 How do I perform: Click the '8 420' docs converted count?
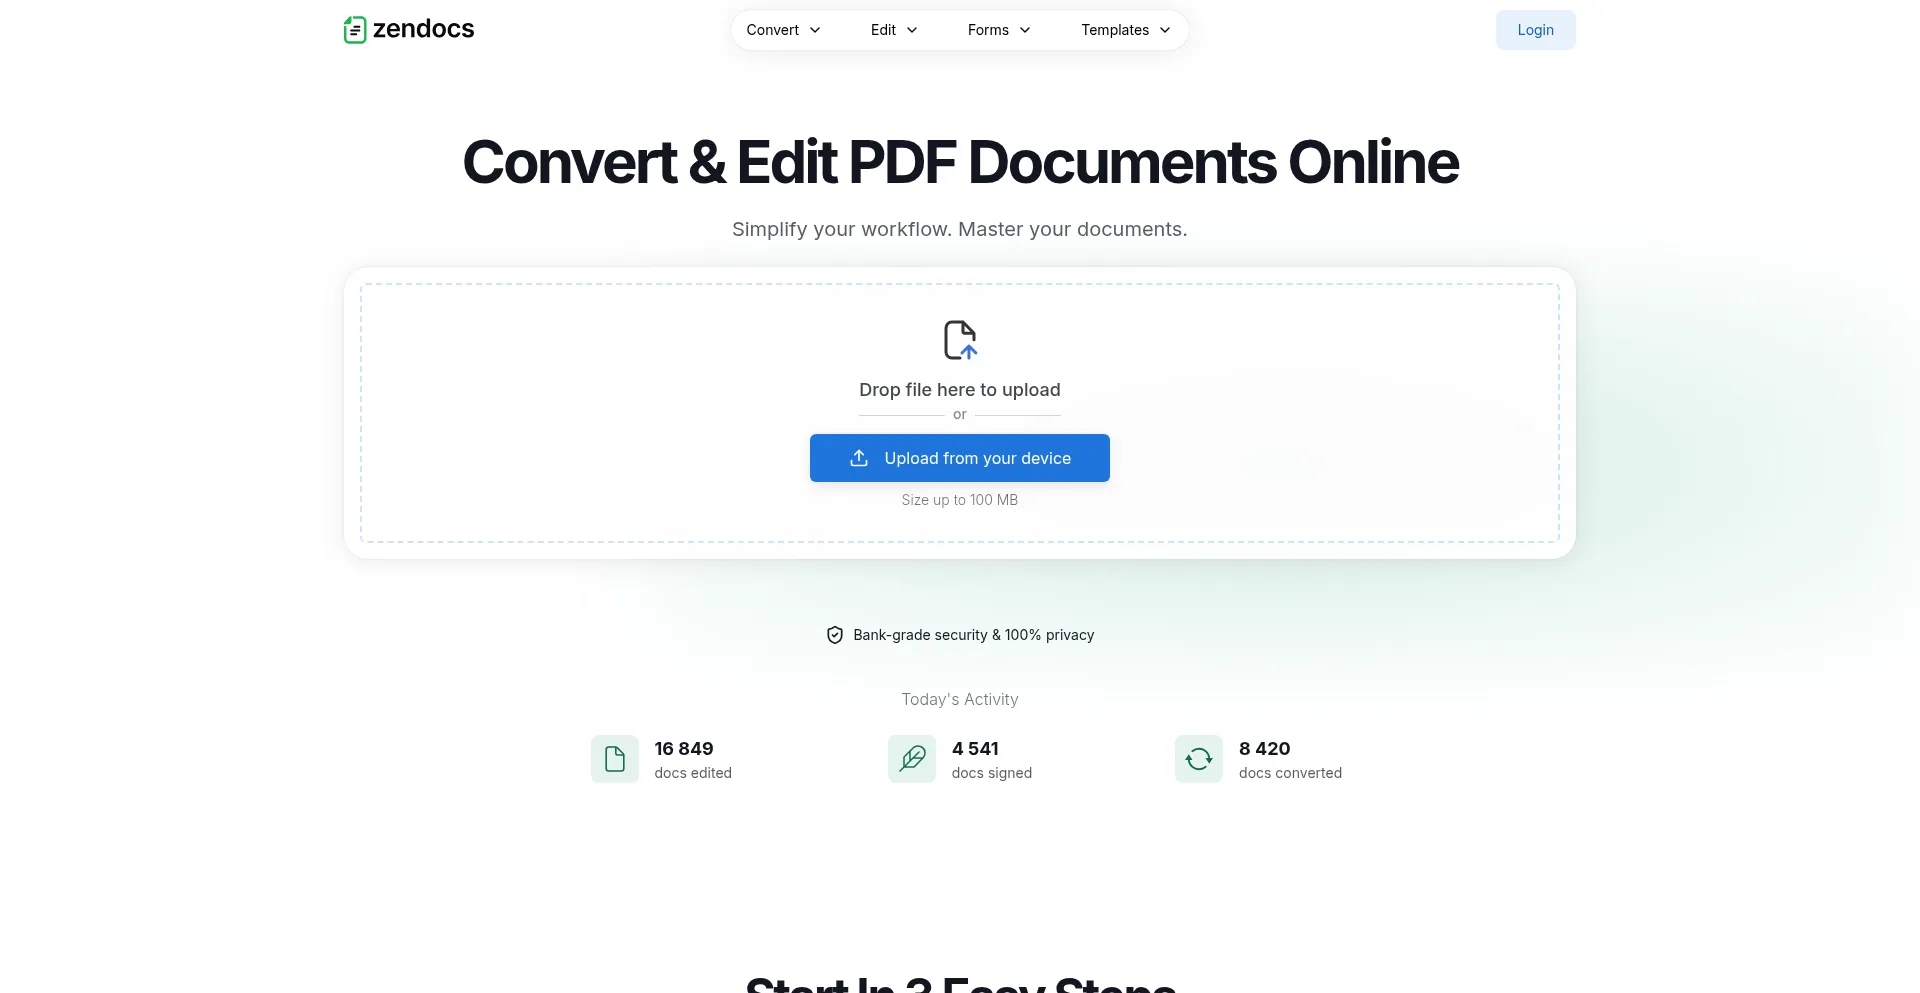tap(1265, 749)
